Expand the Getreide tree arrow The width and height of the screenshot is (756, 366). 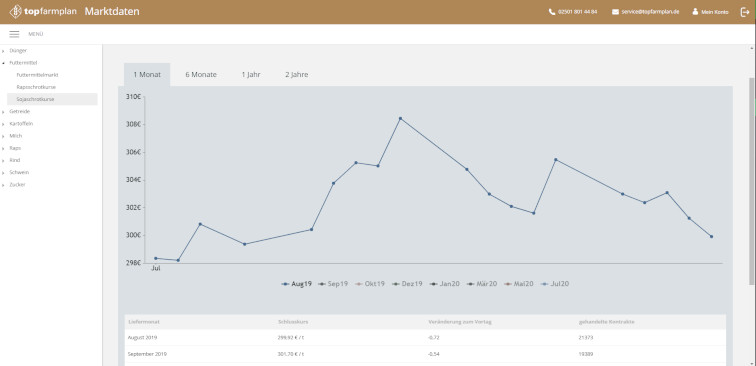3,112
